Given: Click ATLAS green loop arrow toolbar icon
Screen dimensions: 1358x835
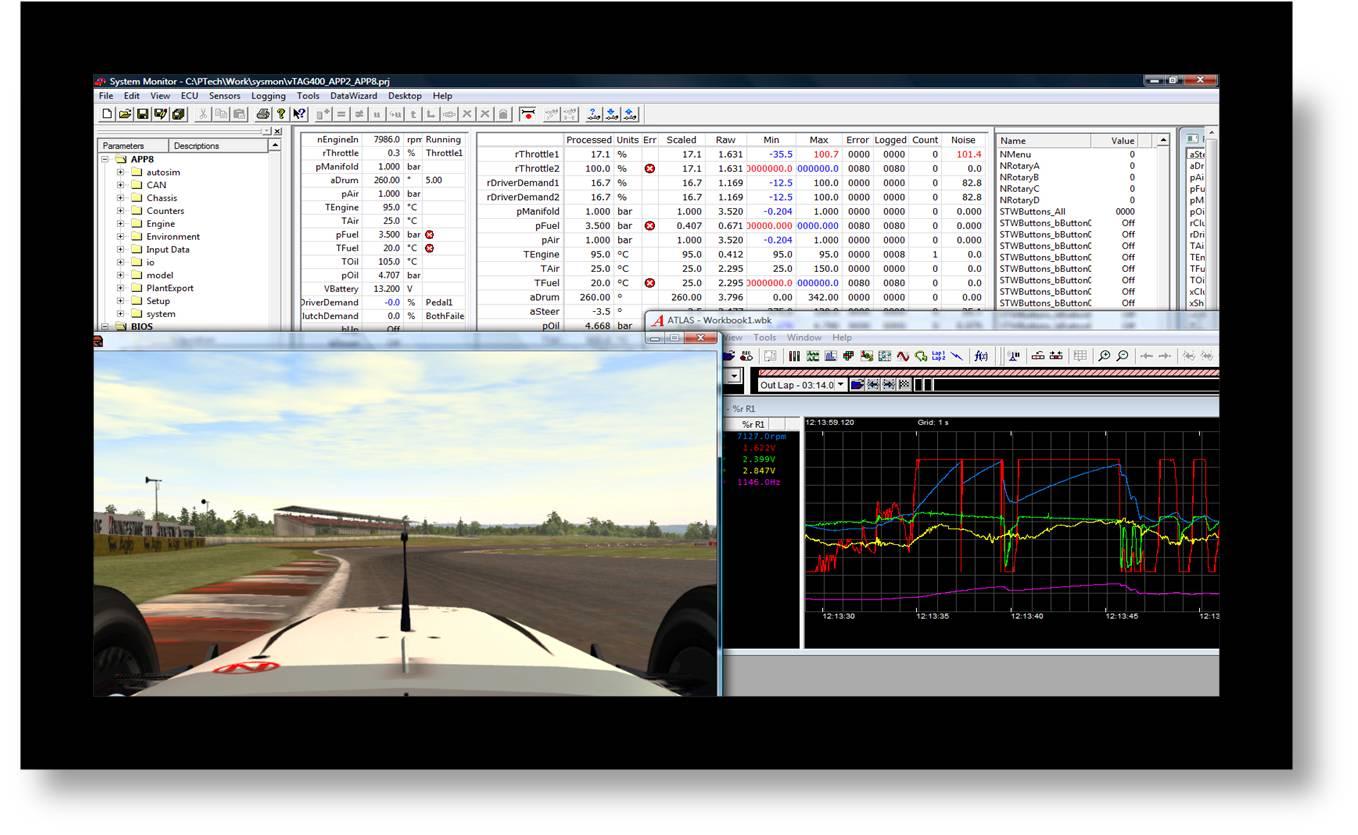Looking at the screenshot, I should click(921, 357).
